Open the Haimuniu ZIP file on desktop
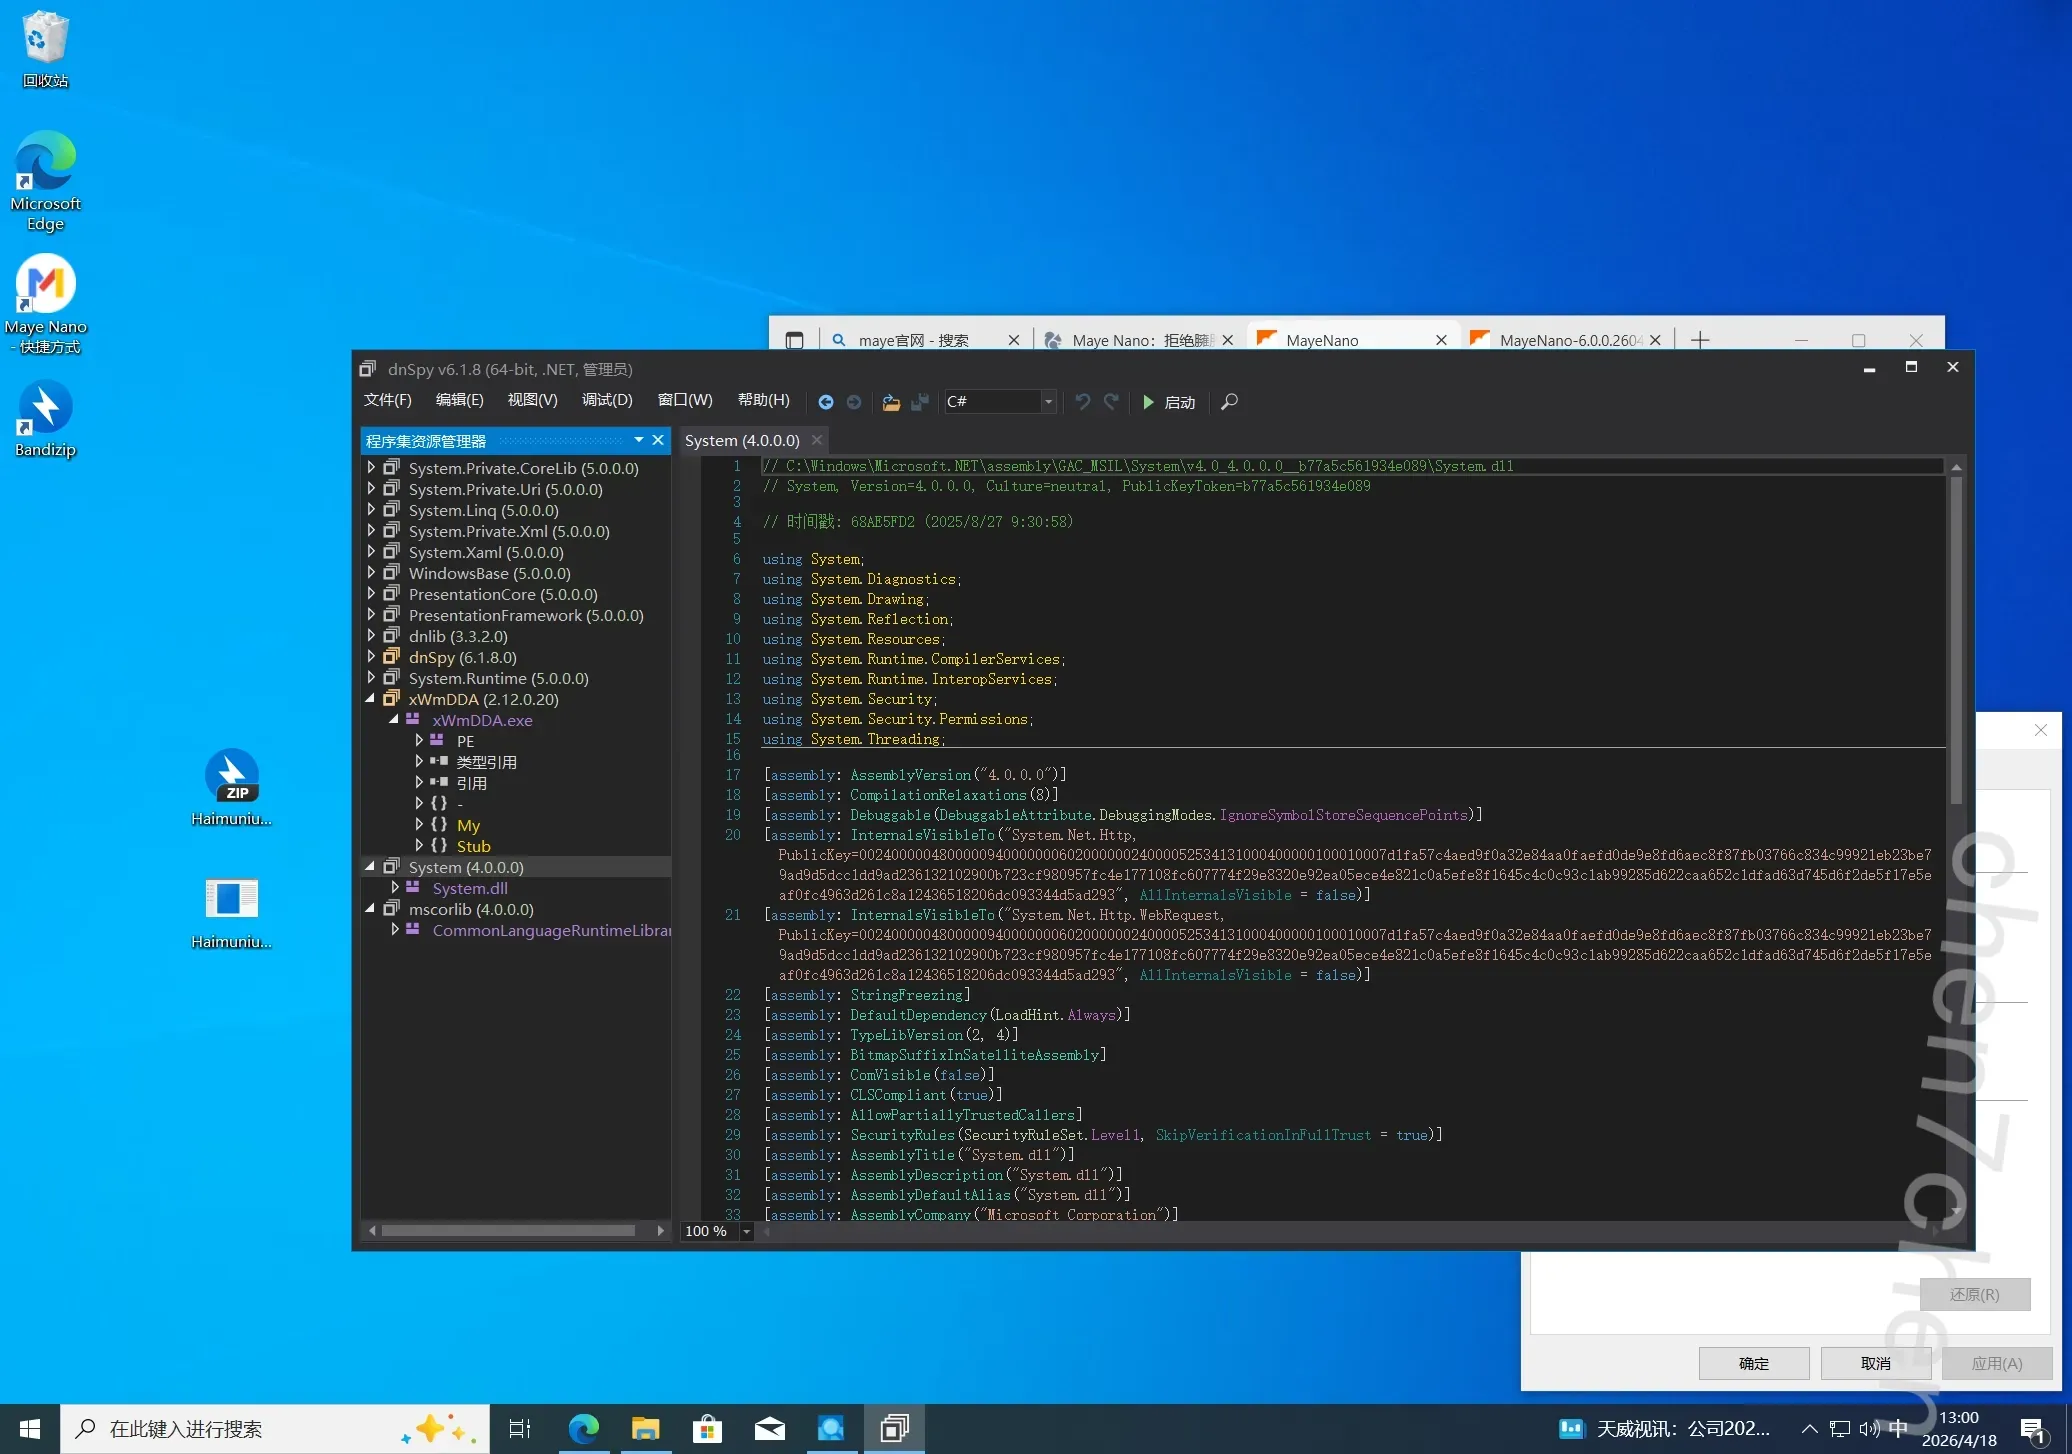 point(231,777)
